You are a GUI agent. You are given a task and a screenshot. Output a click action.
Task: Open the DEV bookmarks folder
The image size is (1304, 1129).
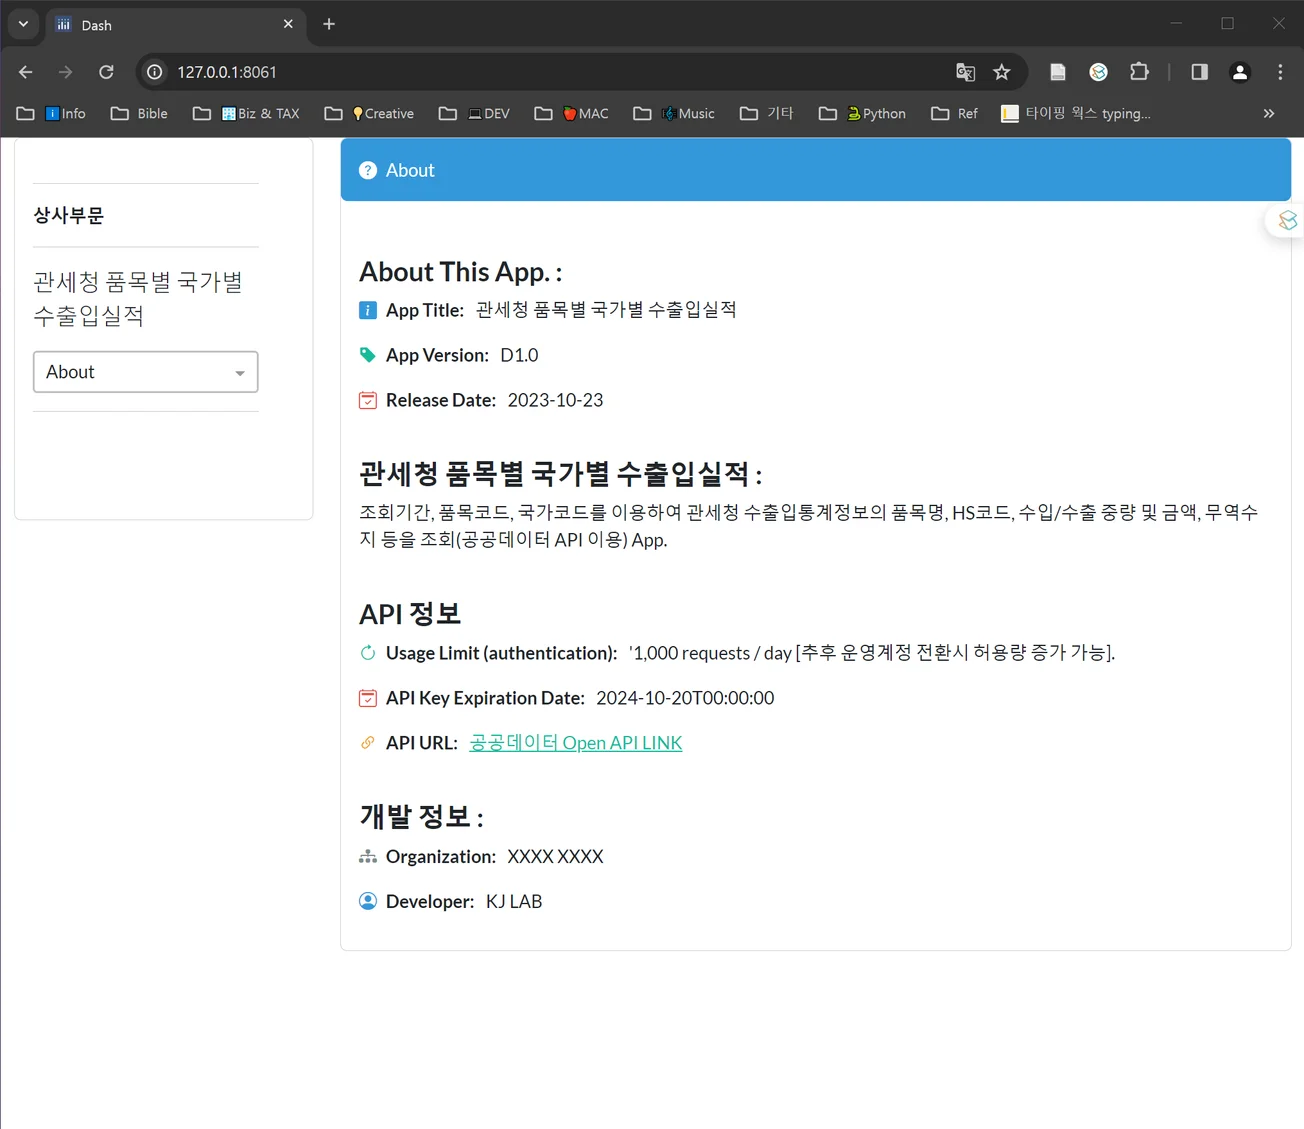point(474,114)
